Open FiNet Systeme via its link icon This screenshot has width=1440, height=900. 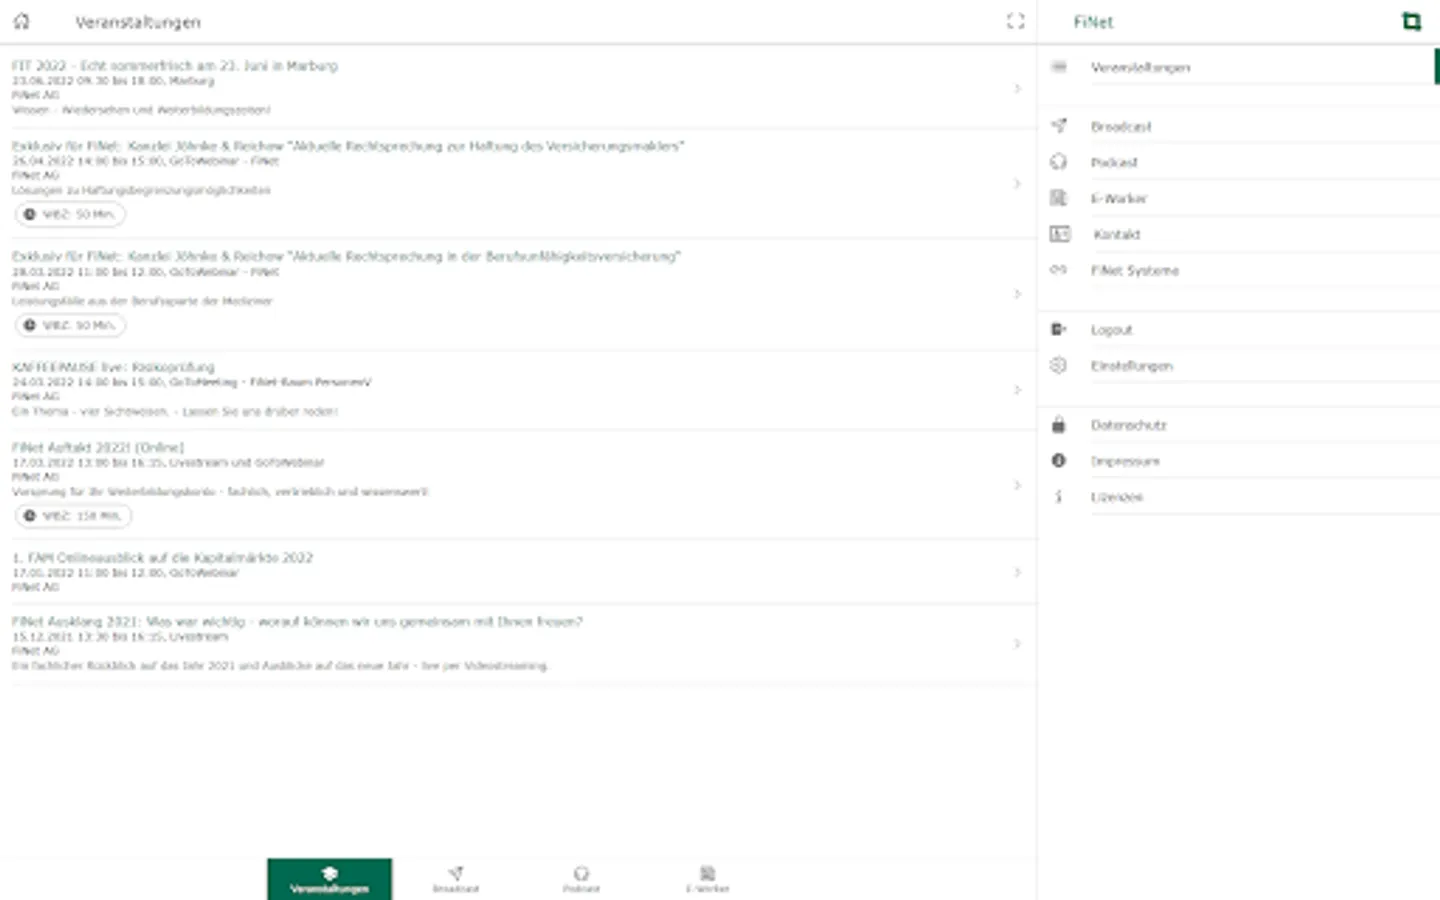(1059, 270)
